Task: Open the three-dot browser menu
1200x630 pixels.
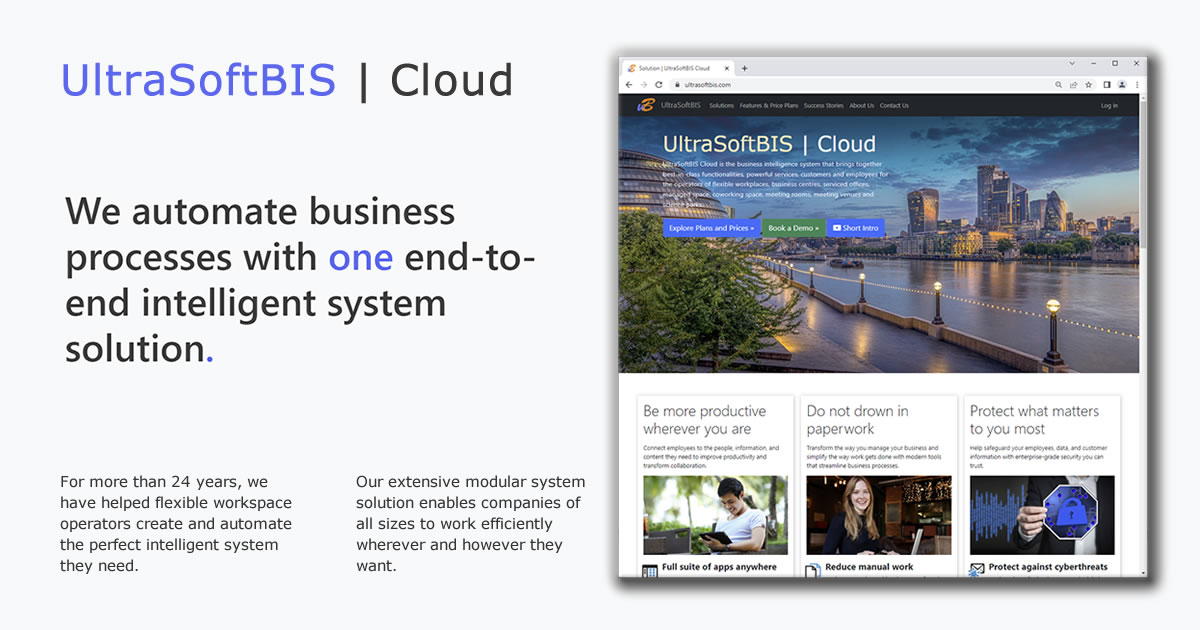Action: (1136, 84)
